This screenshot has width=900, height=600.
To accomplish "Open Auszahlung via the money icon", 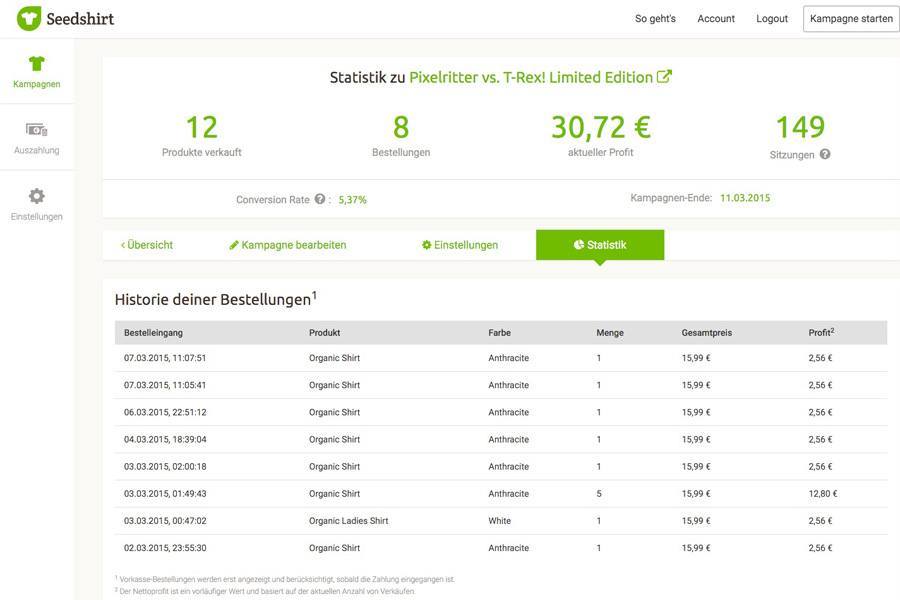I will click(36, 130).
